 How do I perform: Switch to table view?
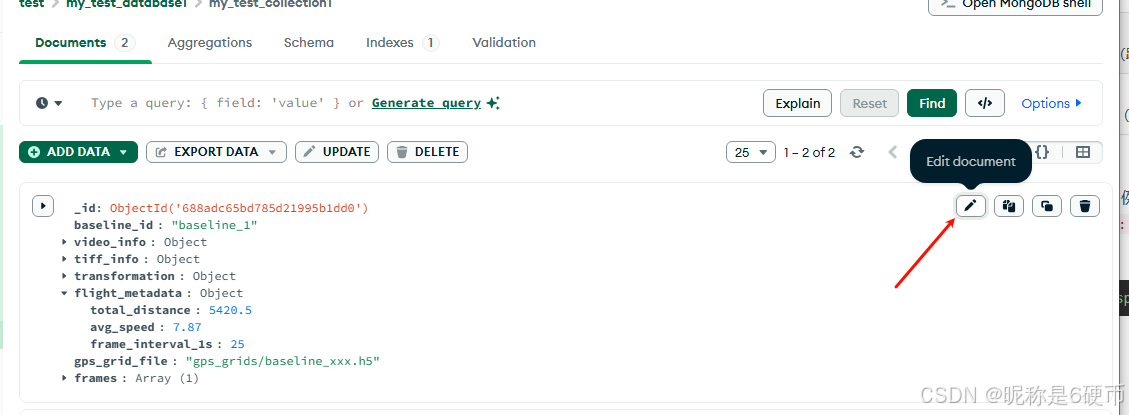click(1083, 152)
